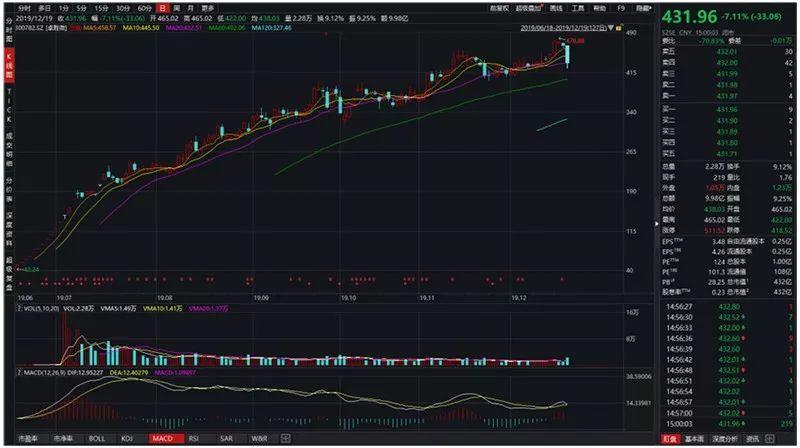The image size is (800, 448).
Task: Open the dropdown arrow next to the date range
Action: (x=611, y=28)
